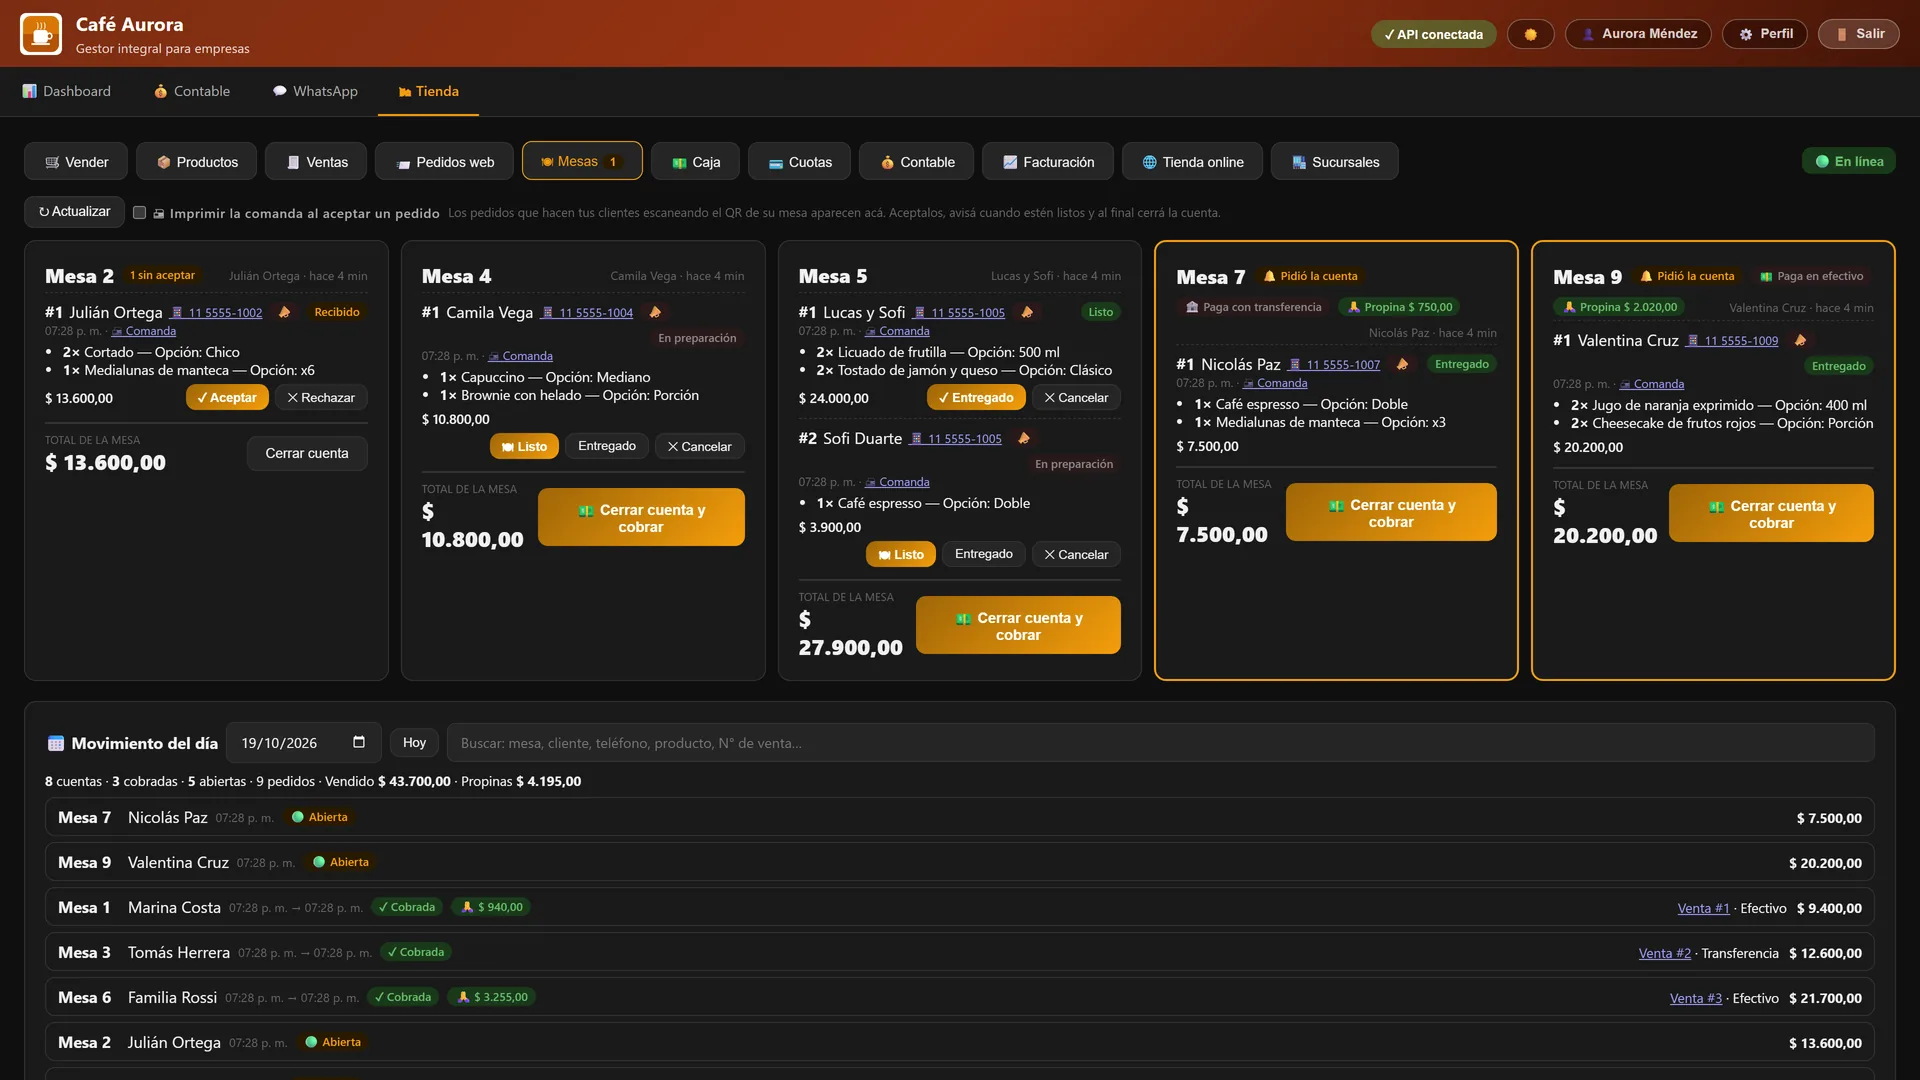Accept Julián Ortega's order on Mesa 2
Image resolution: width=1920 pixels, height=1080 pixels.
(227, 398)
